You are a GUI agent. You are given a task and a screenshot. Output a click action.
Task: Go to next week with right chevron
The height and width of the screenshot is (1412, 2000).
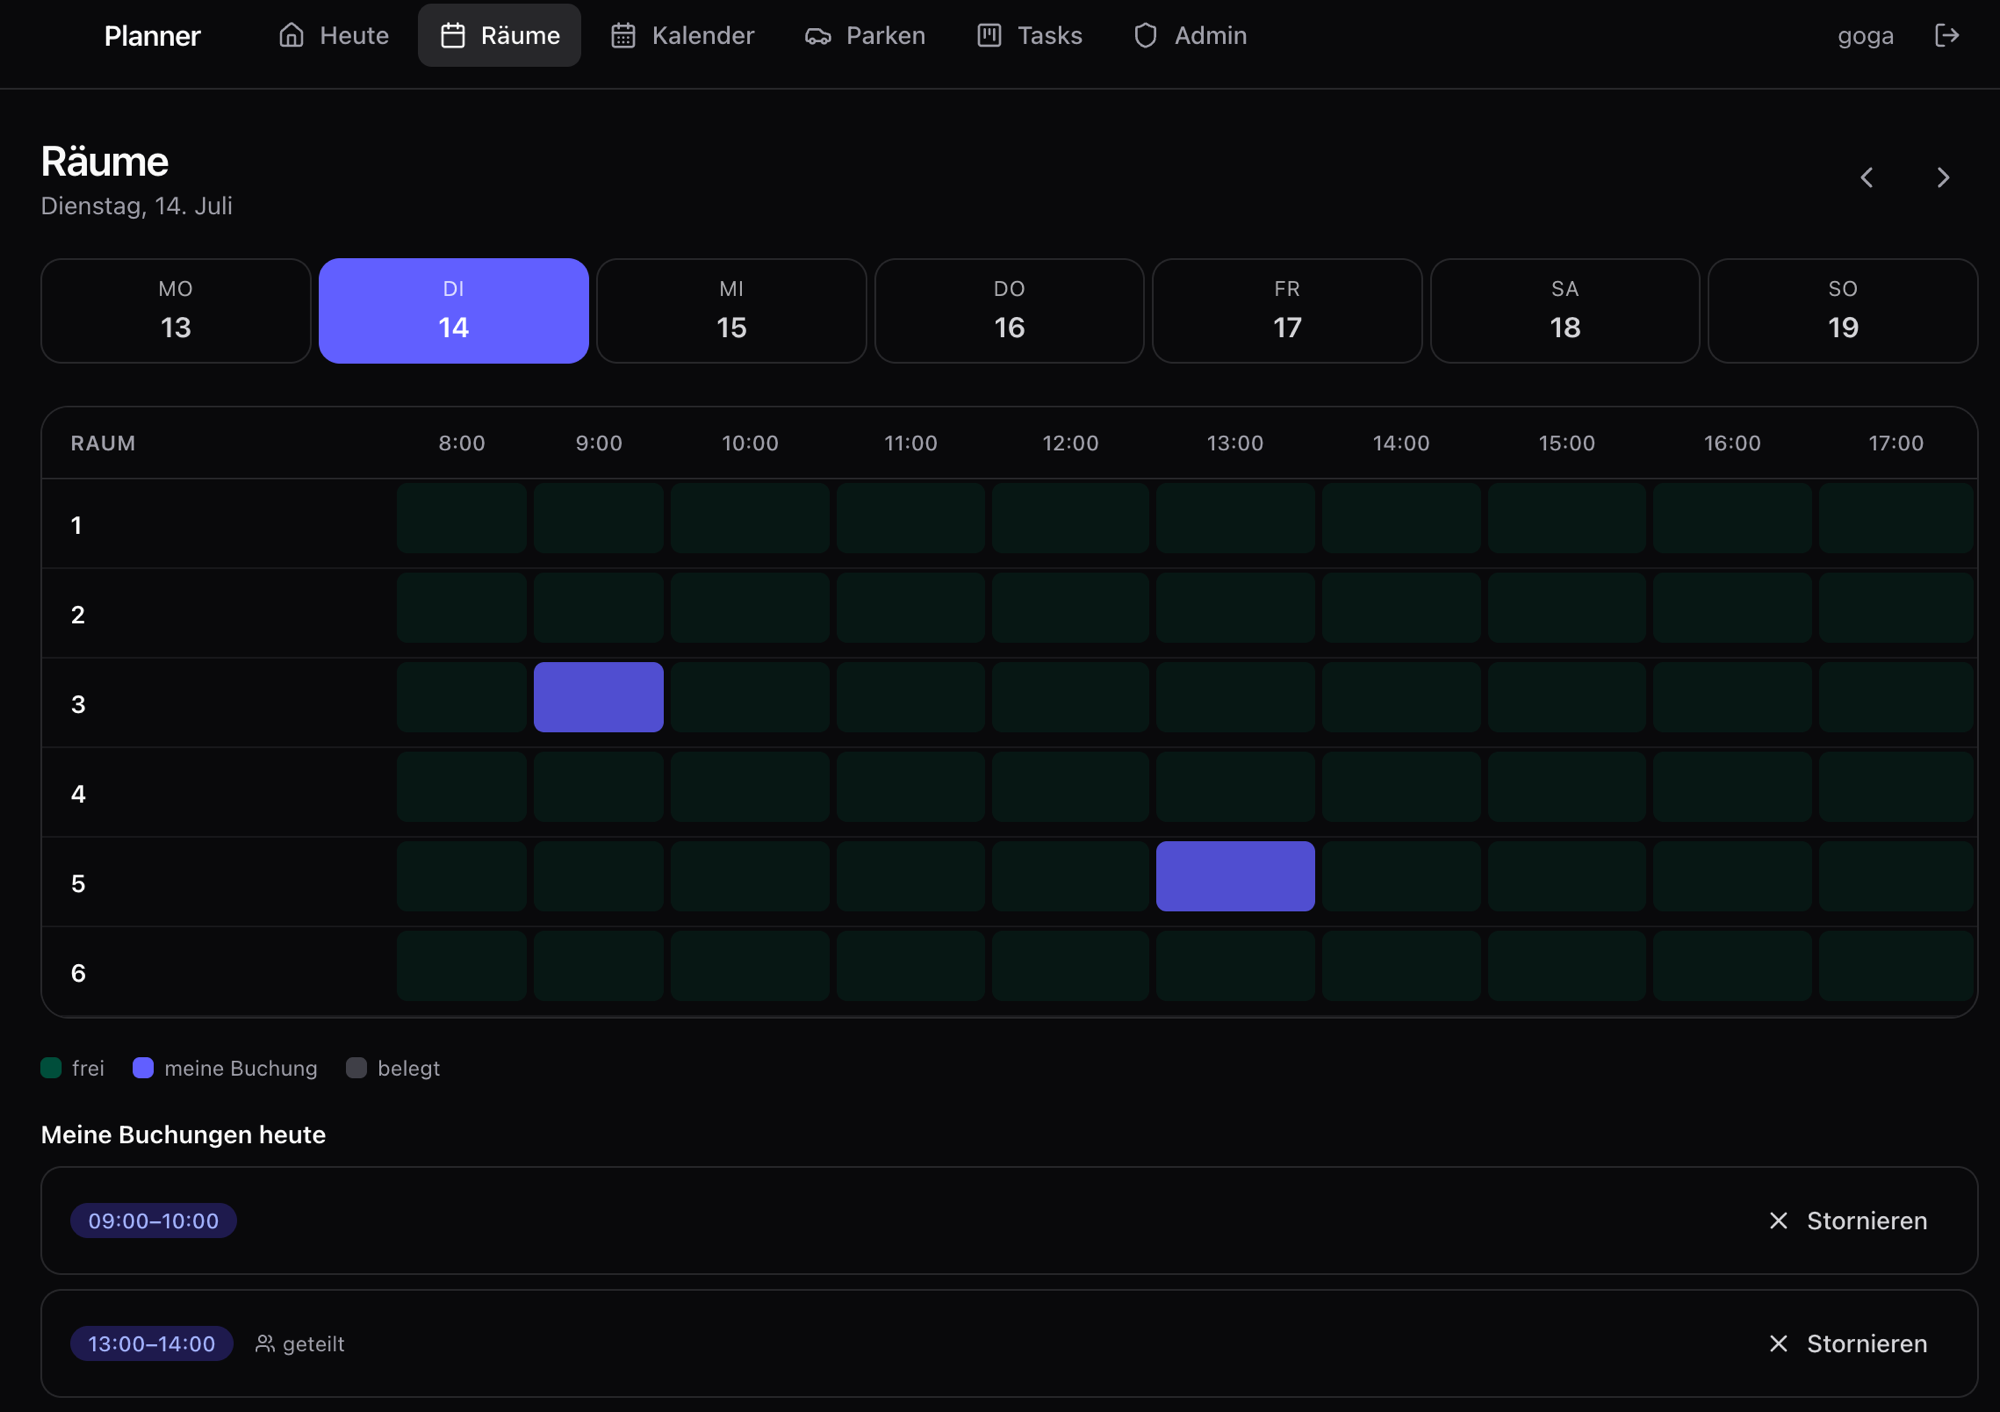(1943, 178)
